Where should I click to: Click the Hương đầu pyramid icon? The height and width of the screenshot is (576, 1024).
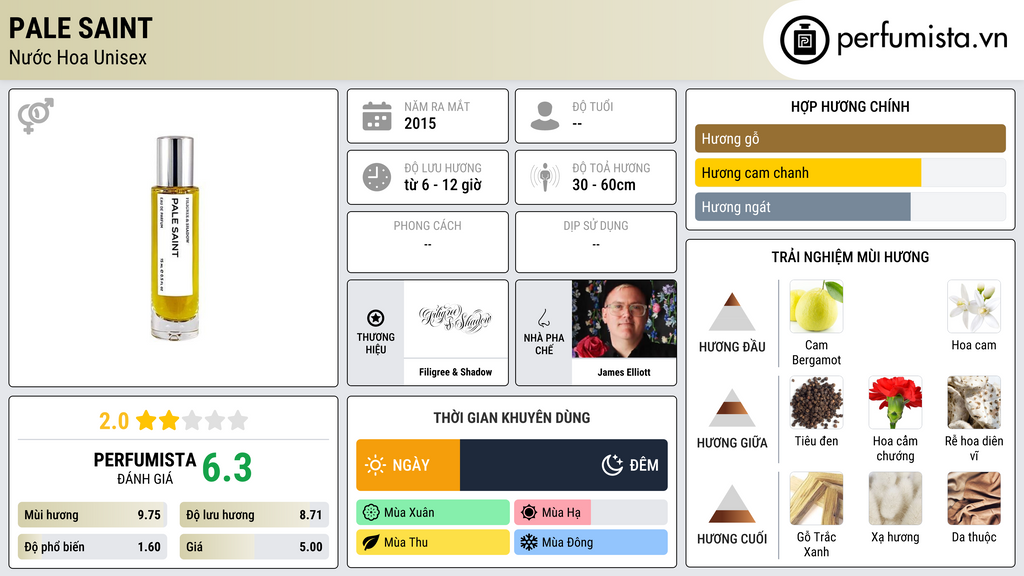pyautogui.click(x=732, y=312)
